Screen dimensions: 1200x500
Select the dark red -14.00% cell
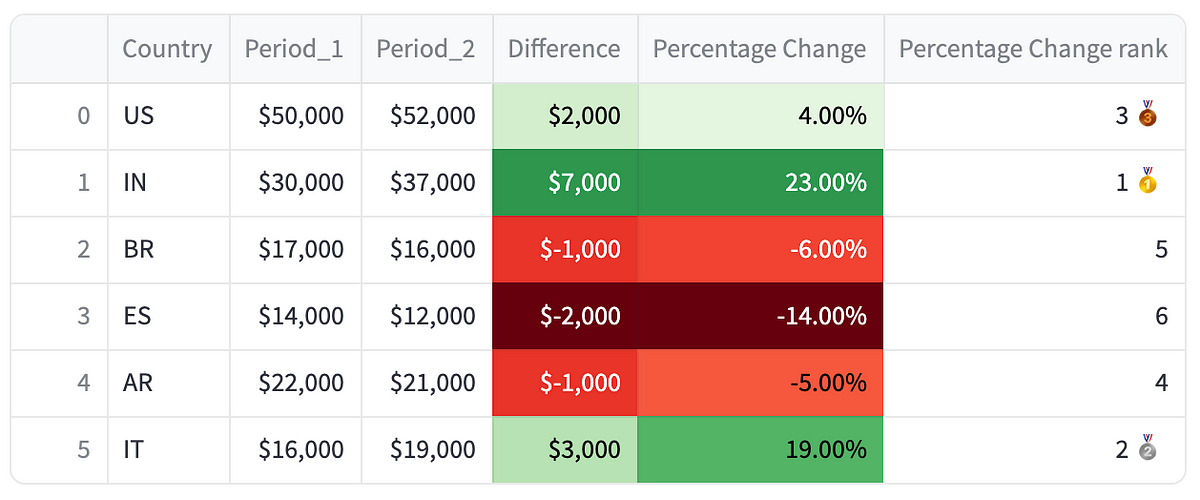pos(760,316)
